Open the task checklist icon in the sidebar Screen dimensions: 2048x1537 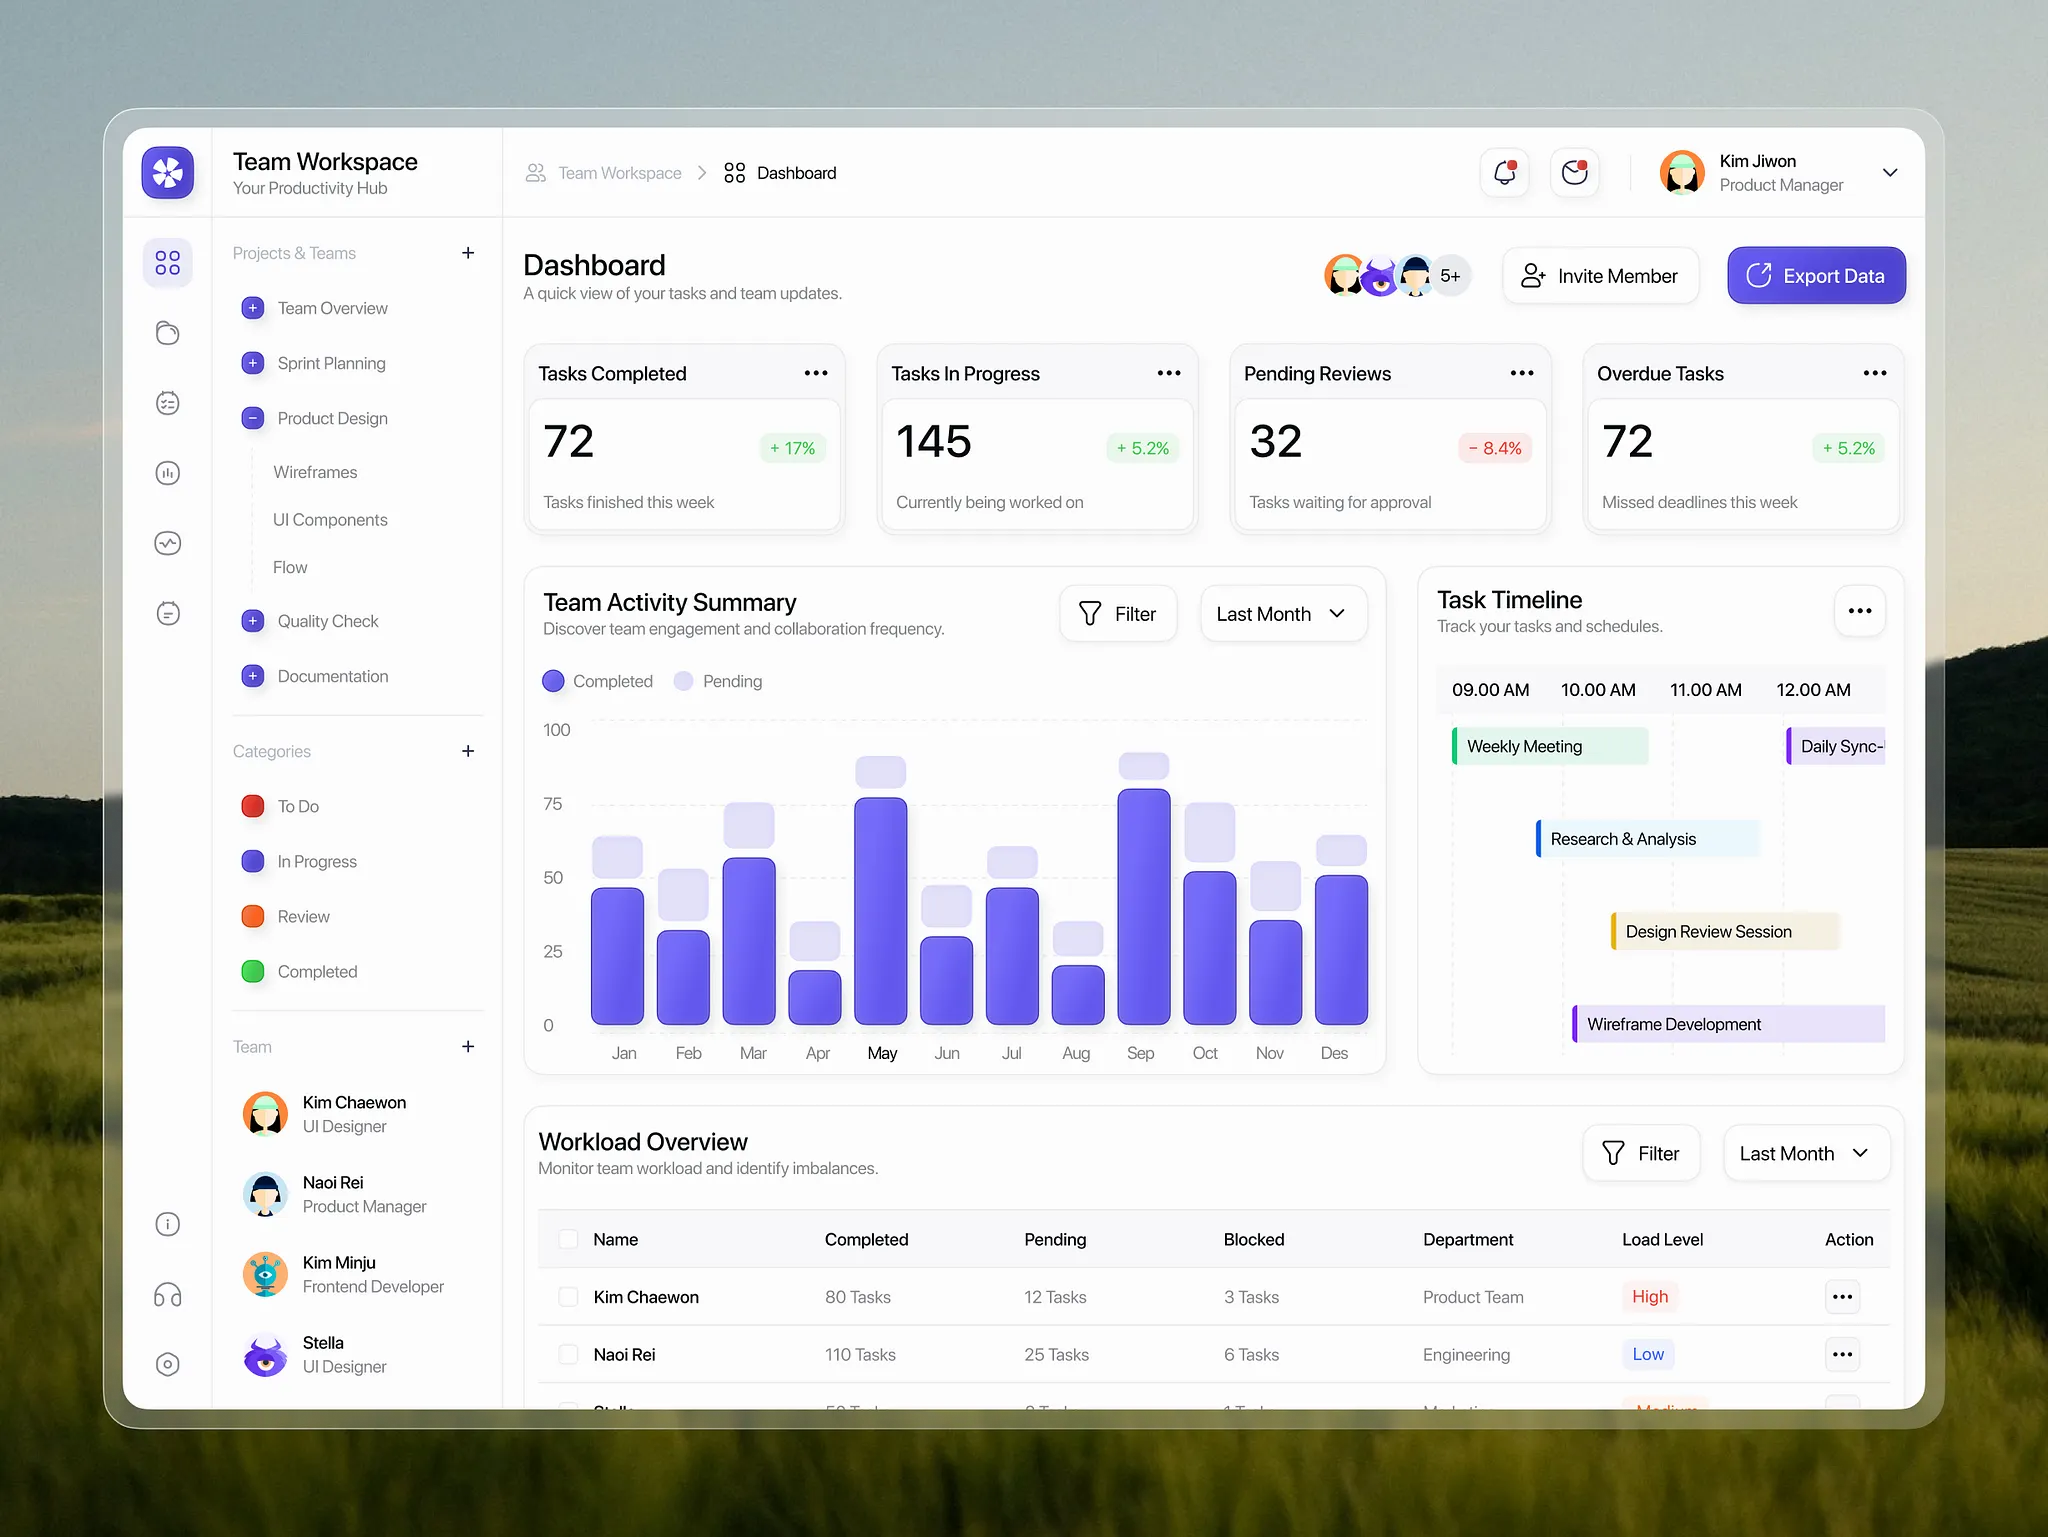point(168,403)
